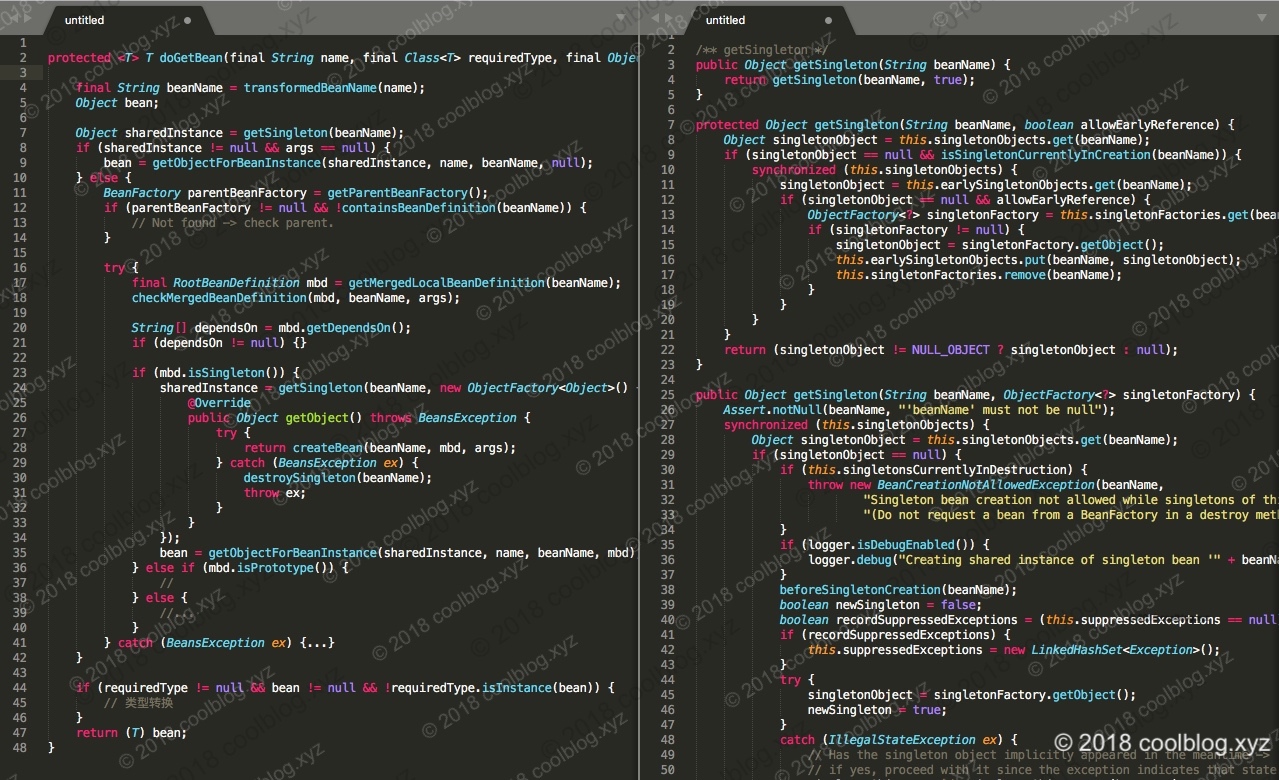Click line number 24 in left pane gutter
The image size is (1279, 780).
point(21,388)
